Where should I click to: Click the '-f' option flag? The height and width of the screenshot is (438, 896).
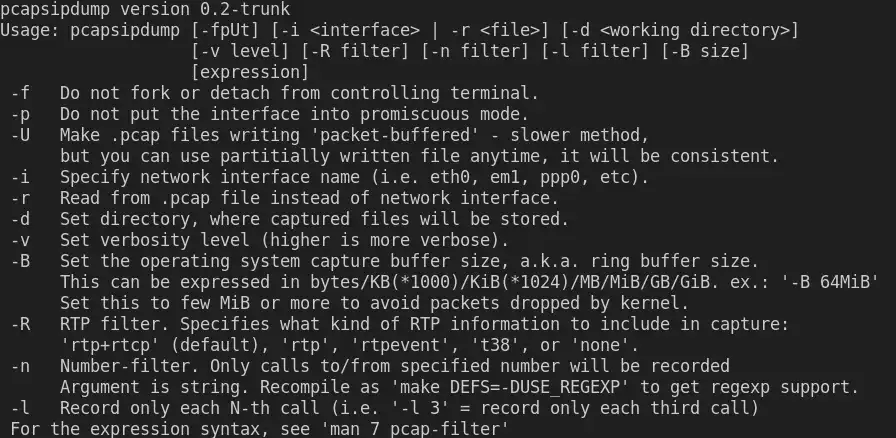pos(20,93)
